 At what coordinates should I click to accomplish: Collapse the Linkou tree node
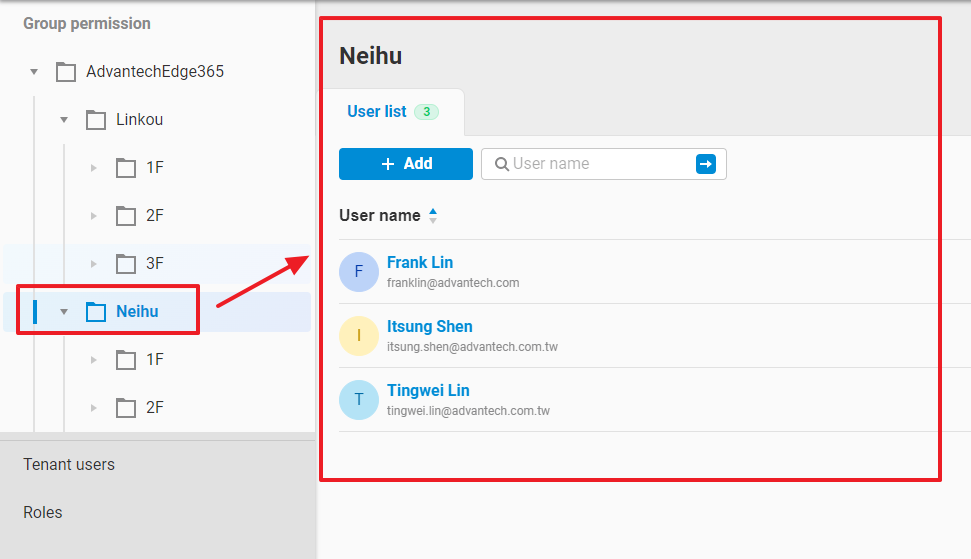pos(64,120)
